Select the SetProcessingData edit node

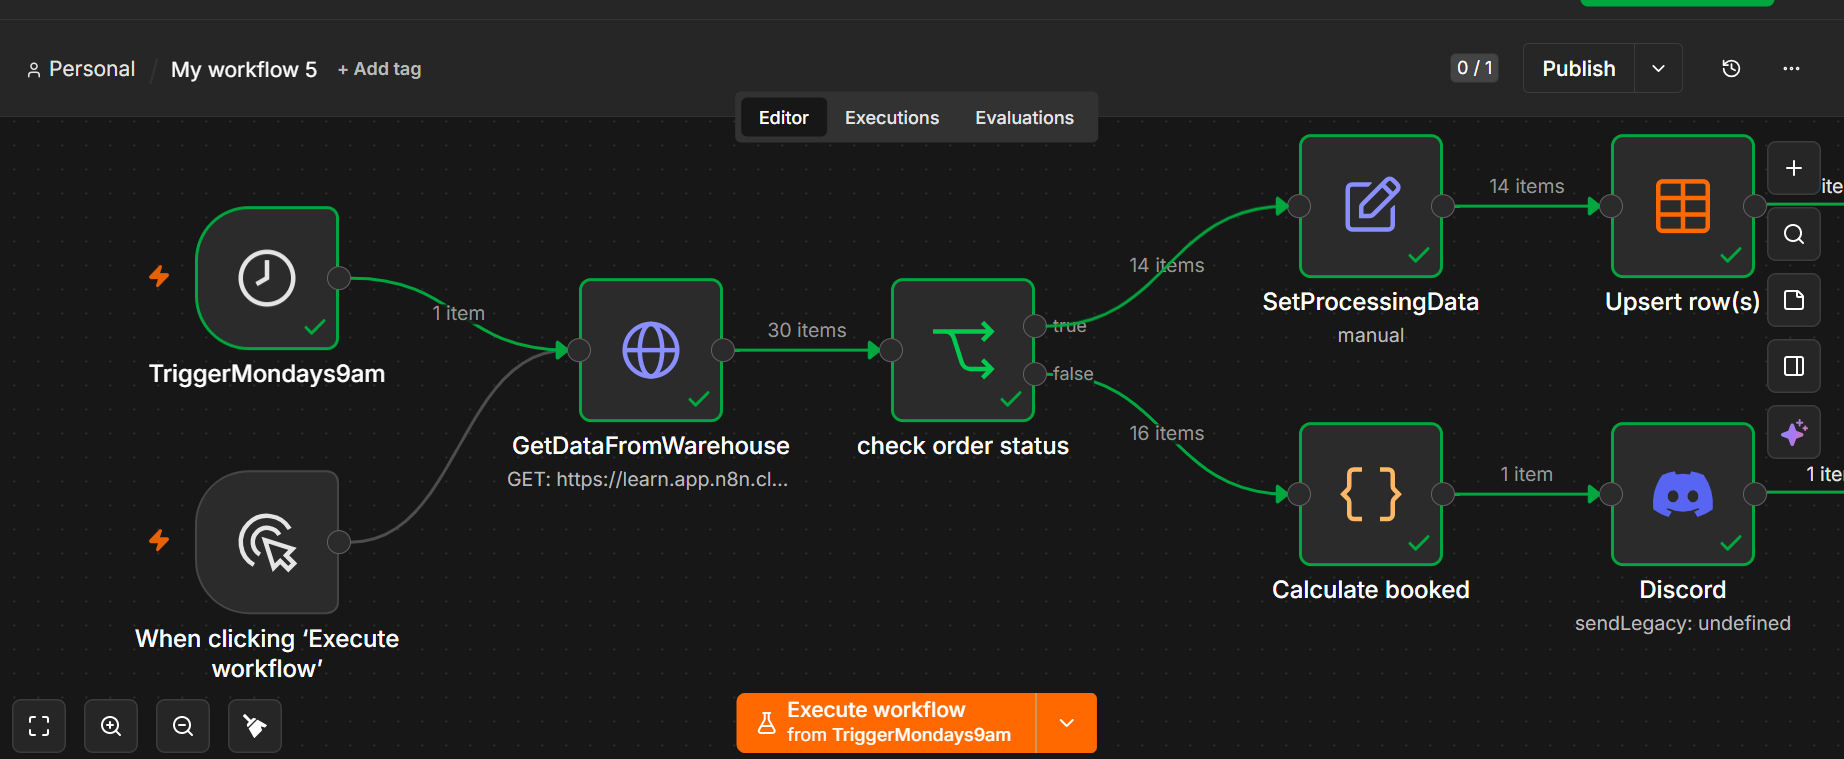pos(1371,206)
